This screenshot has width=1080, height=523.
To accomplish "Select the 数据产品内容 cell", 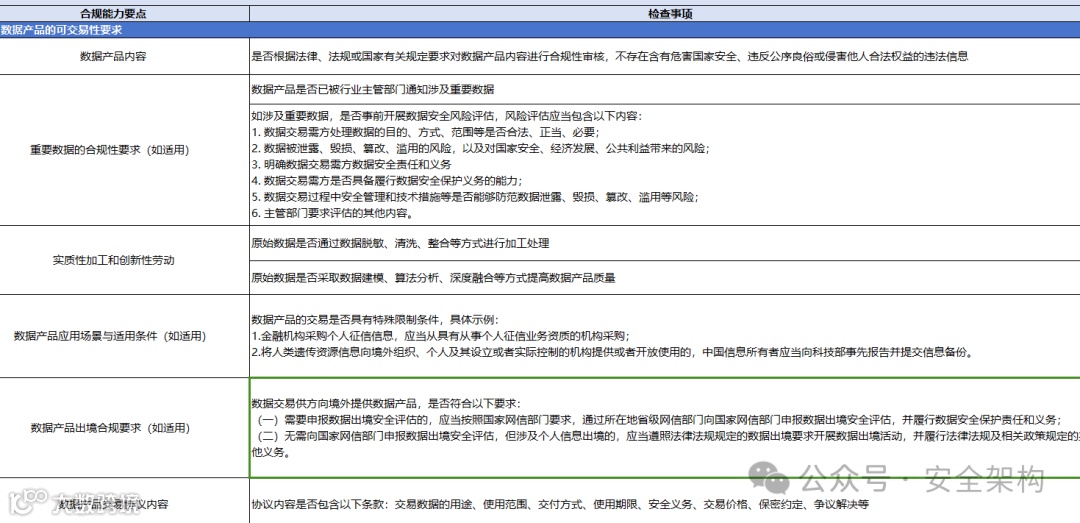I will point(124,57).
